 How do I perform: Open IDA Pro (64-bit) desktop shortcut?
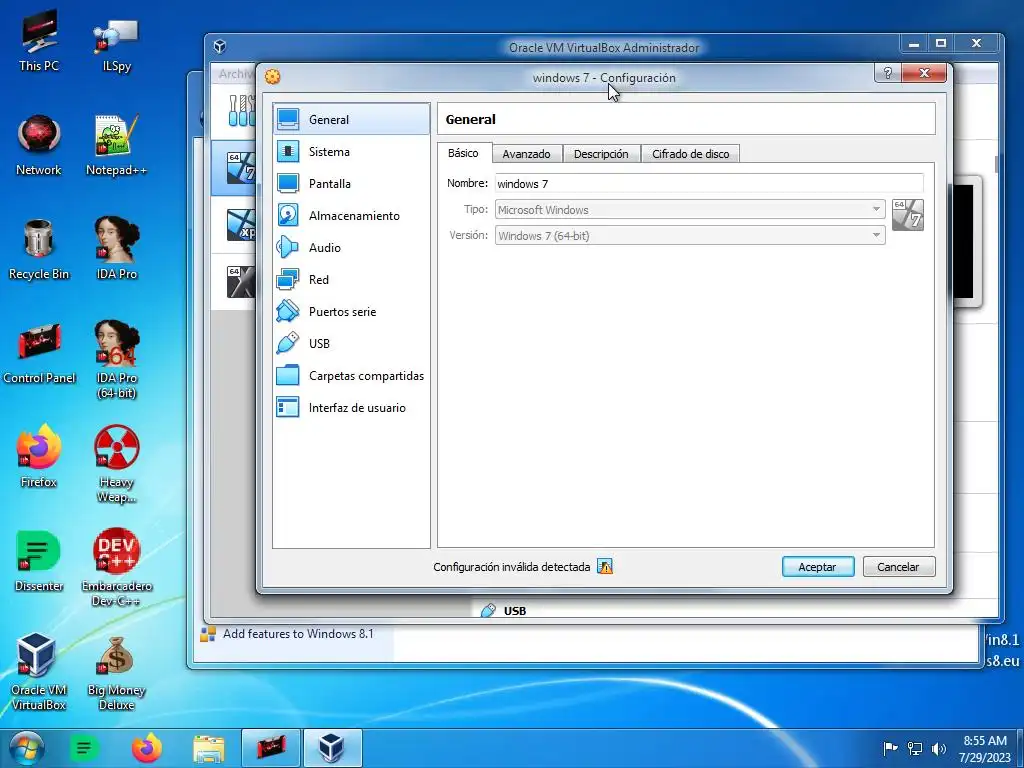(x=116, y=359)
